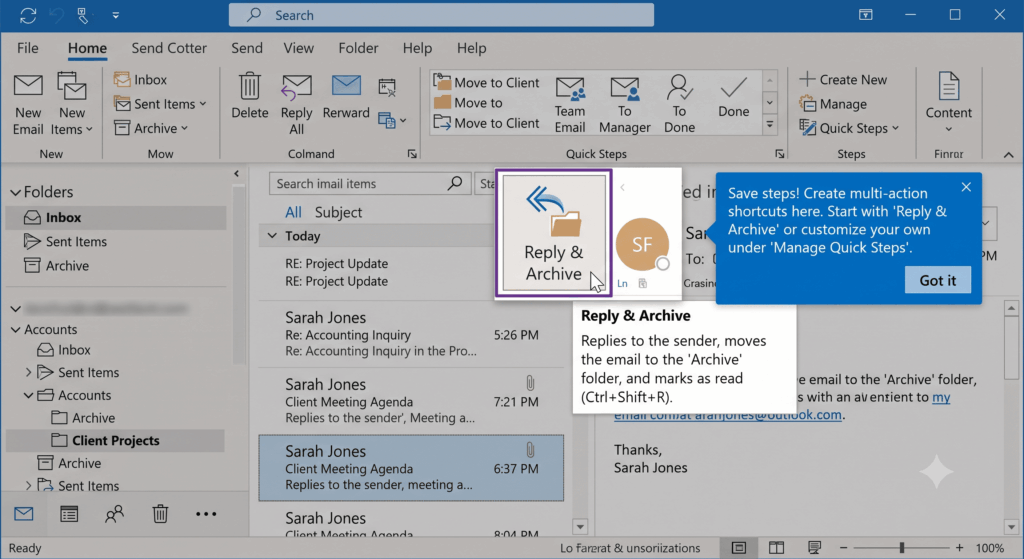Collapse the Today group header

272,236
